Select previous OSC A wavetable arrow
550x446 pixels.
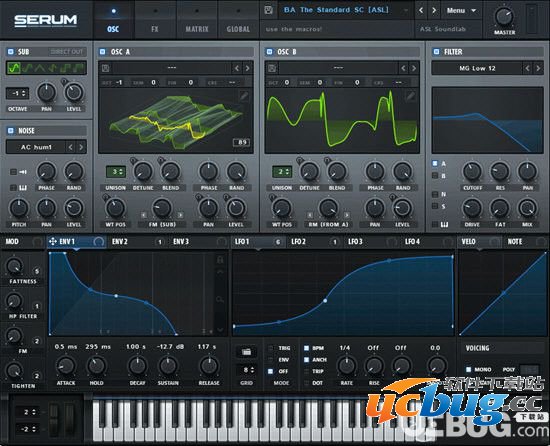[237, 68]
